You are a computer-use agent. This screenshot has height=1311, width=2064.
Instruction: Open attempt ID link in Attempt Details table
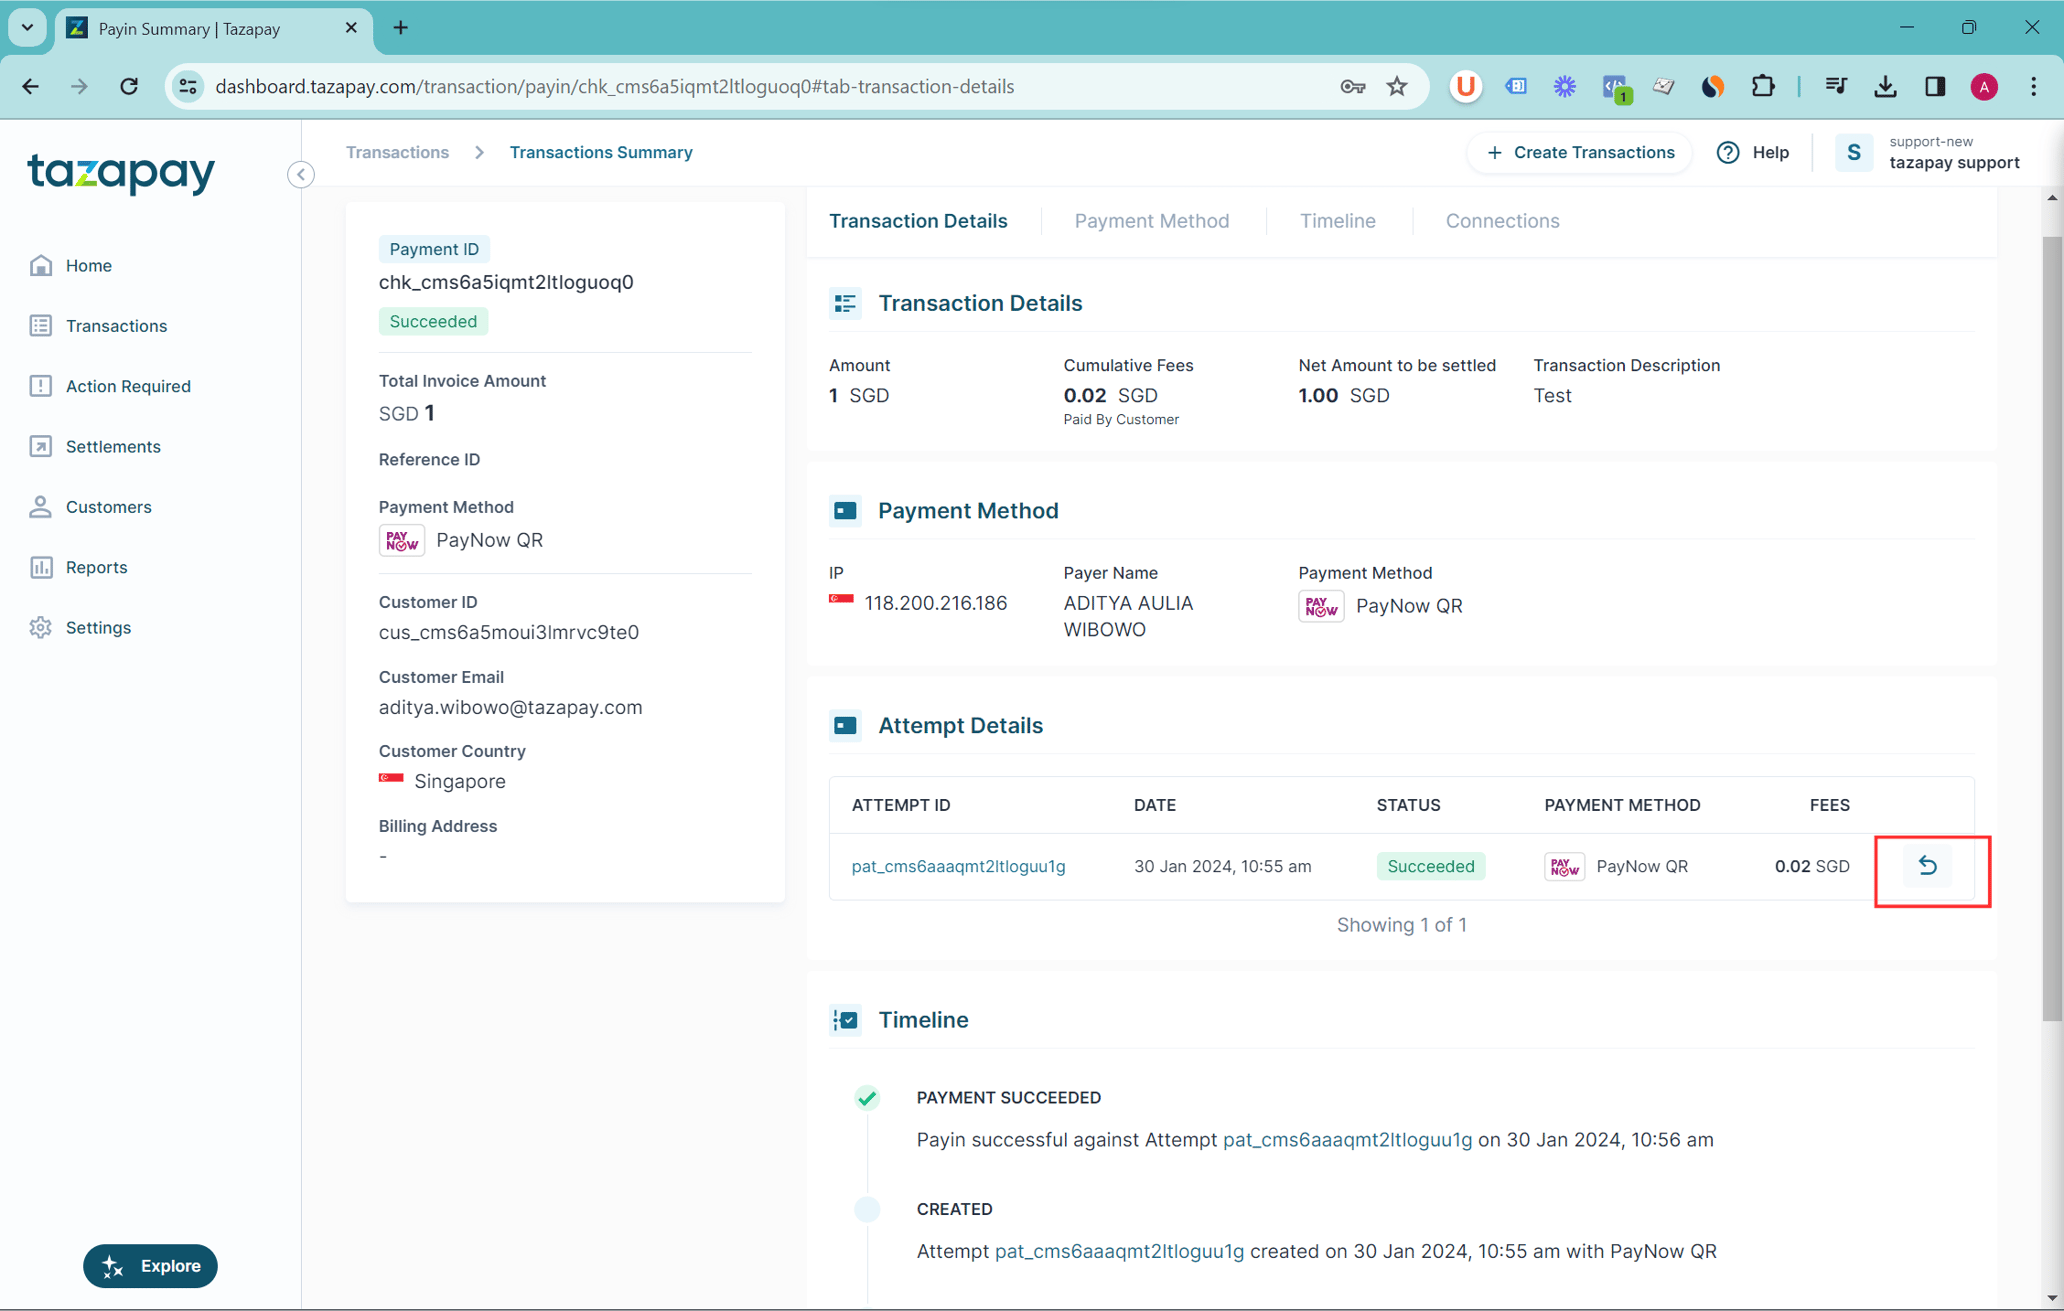point(958,867)
